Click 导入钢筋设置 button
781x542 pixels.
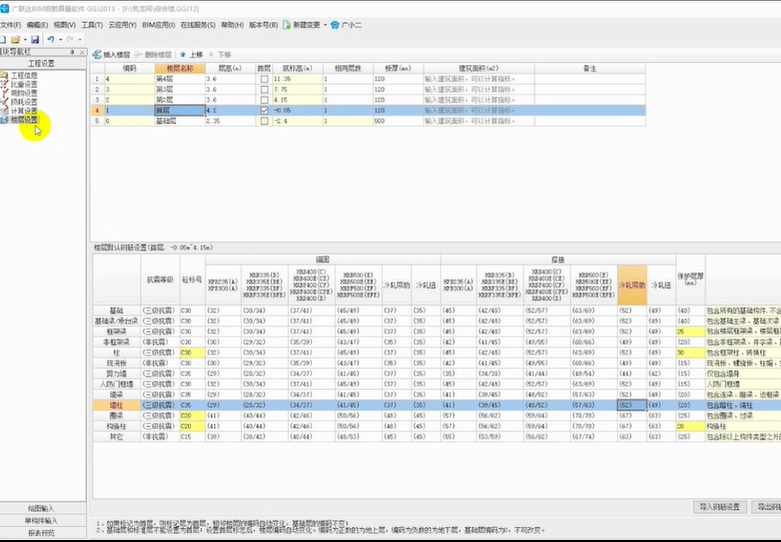pyautogui.click(x=720, y=508)
